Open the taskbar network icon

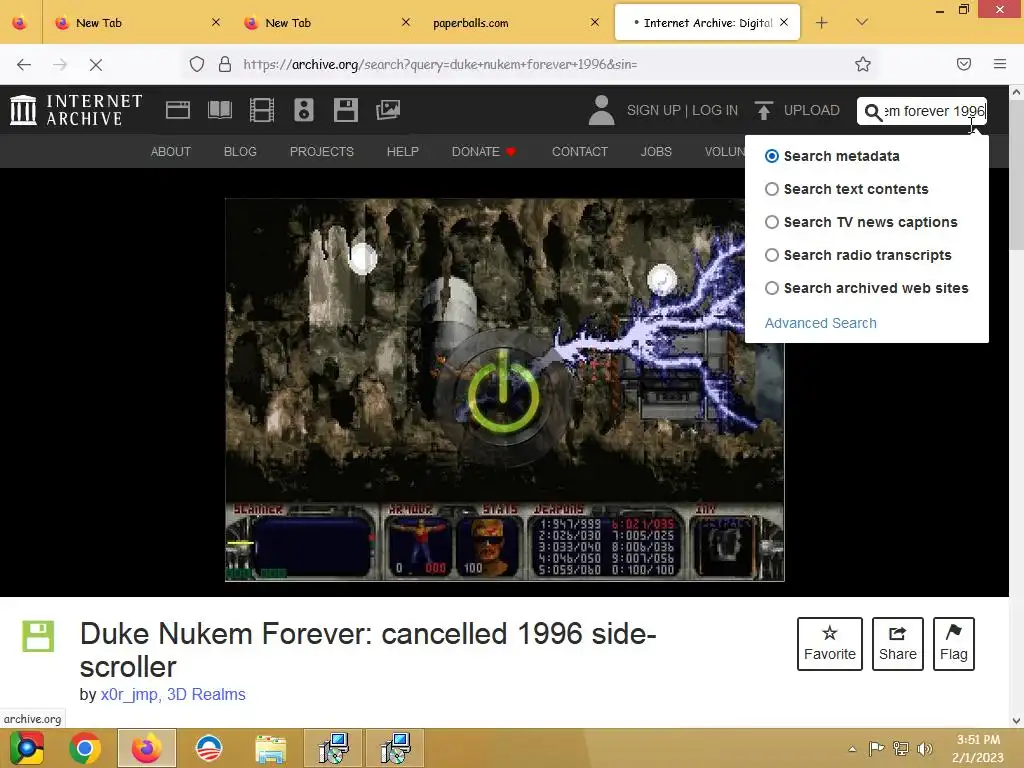pos(901,748)
